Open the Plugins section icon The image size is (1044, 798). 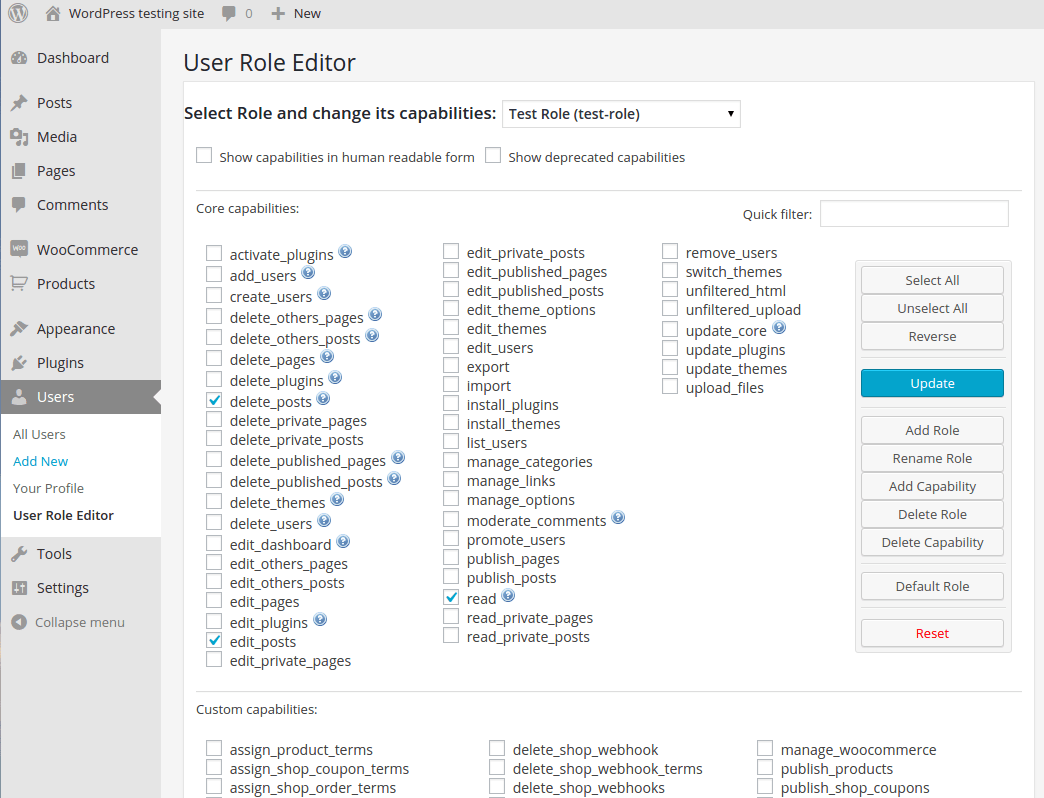tap(21, 363)
